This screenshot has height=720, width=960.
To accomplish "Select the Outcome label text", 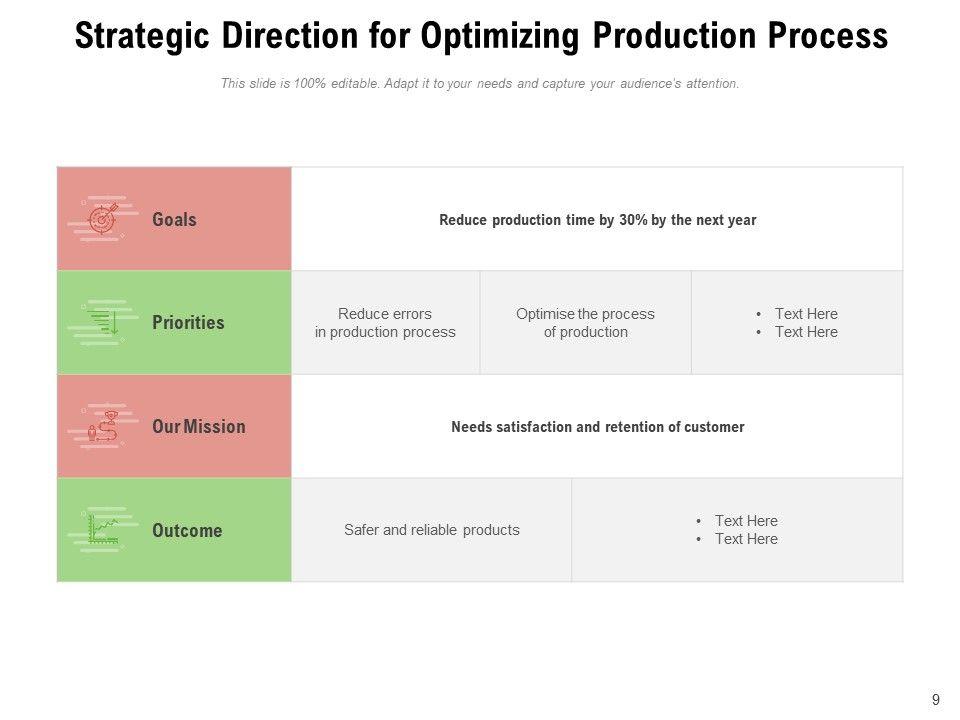I will coord(187,531).
